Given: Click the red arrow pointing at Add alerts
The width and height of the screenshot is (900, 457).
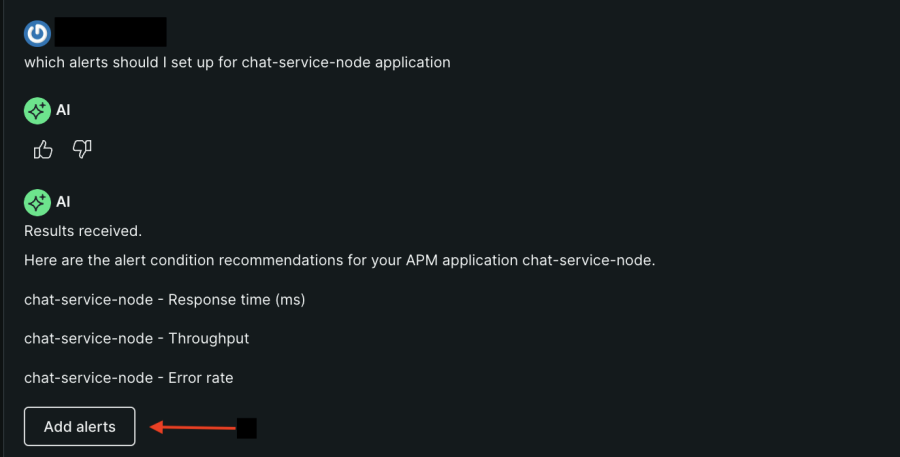Looking at the screenshot, I should coord(193,427).
